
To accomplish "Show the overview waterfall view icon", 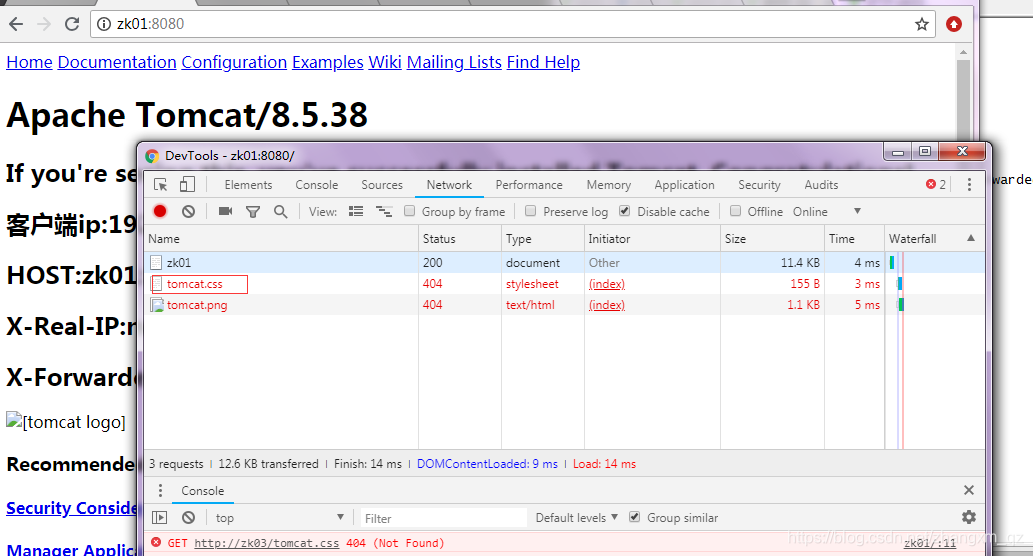I will [x=383, y=211].
